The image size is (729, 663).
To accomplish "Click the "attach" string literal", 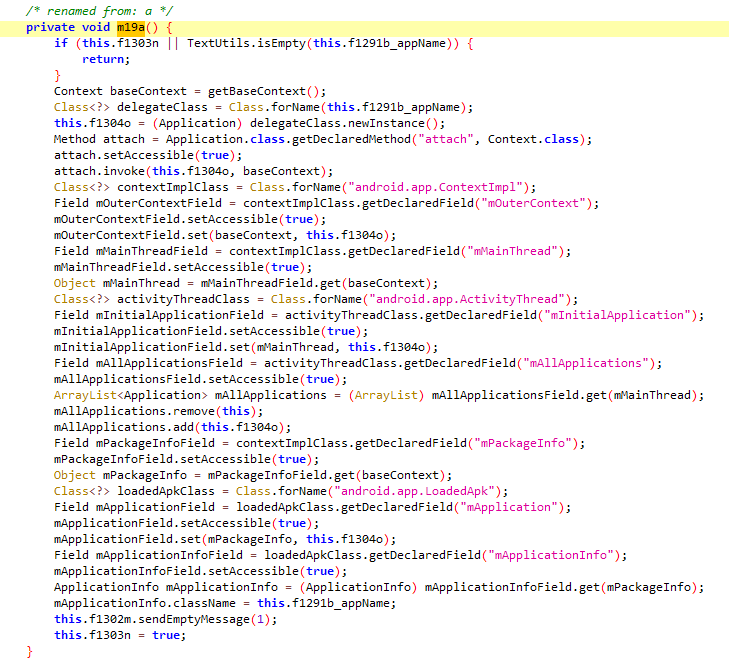I will click(x=446, y=139).
